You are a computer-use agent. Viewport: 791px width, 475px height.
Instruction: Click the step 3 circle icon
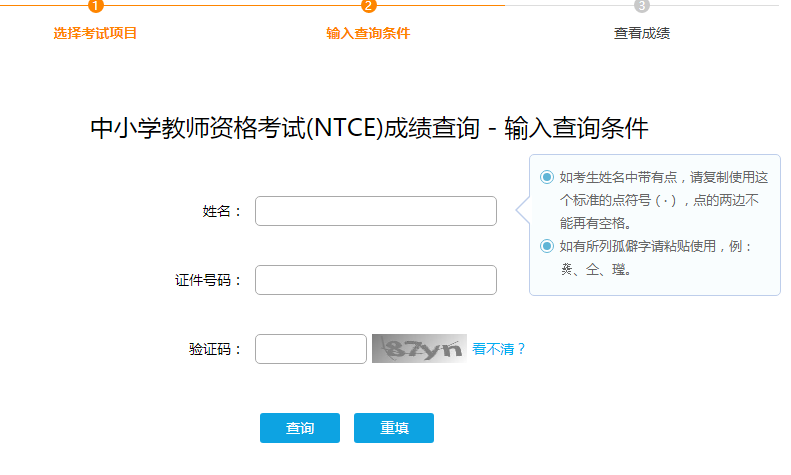(x=641, y=5)
